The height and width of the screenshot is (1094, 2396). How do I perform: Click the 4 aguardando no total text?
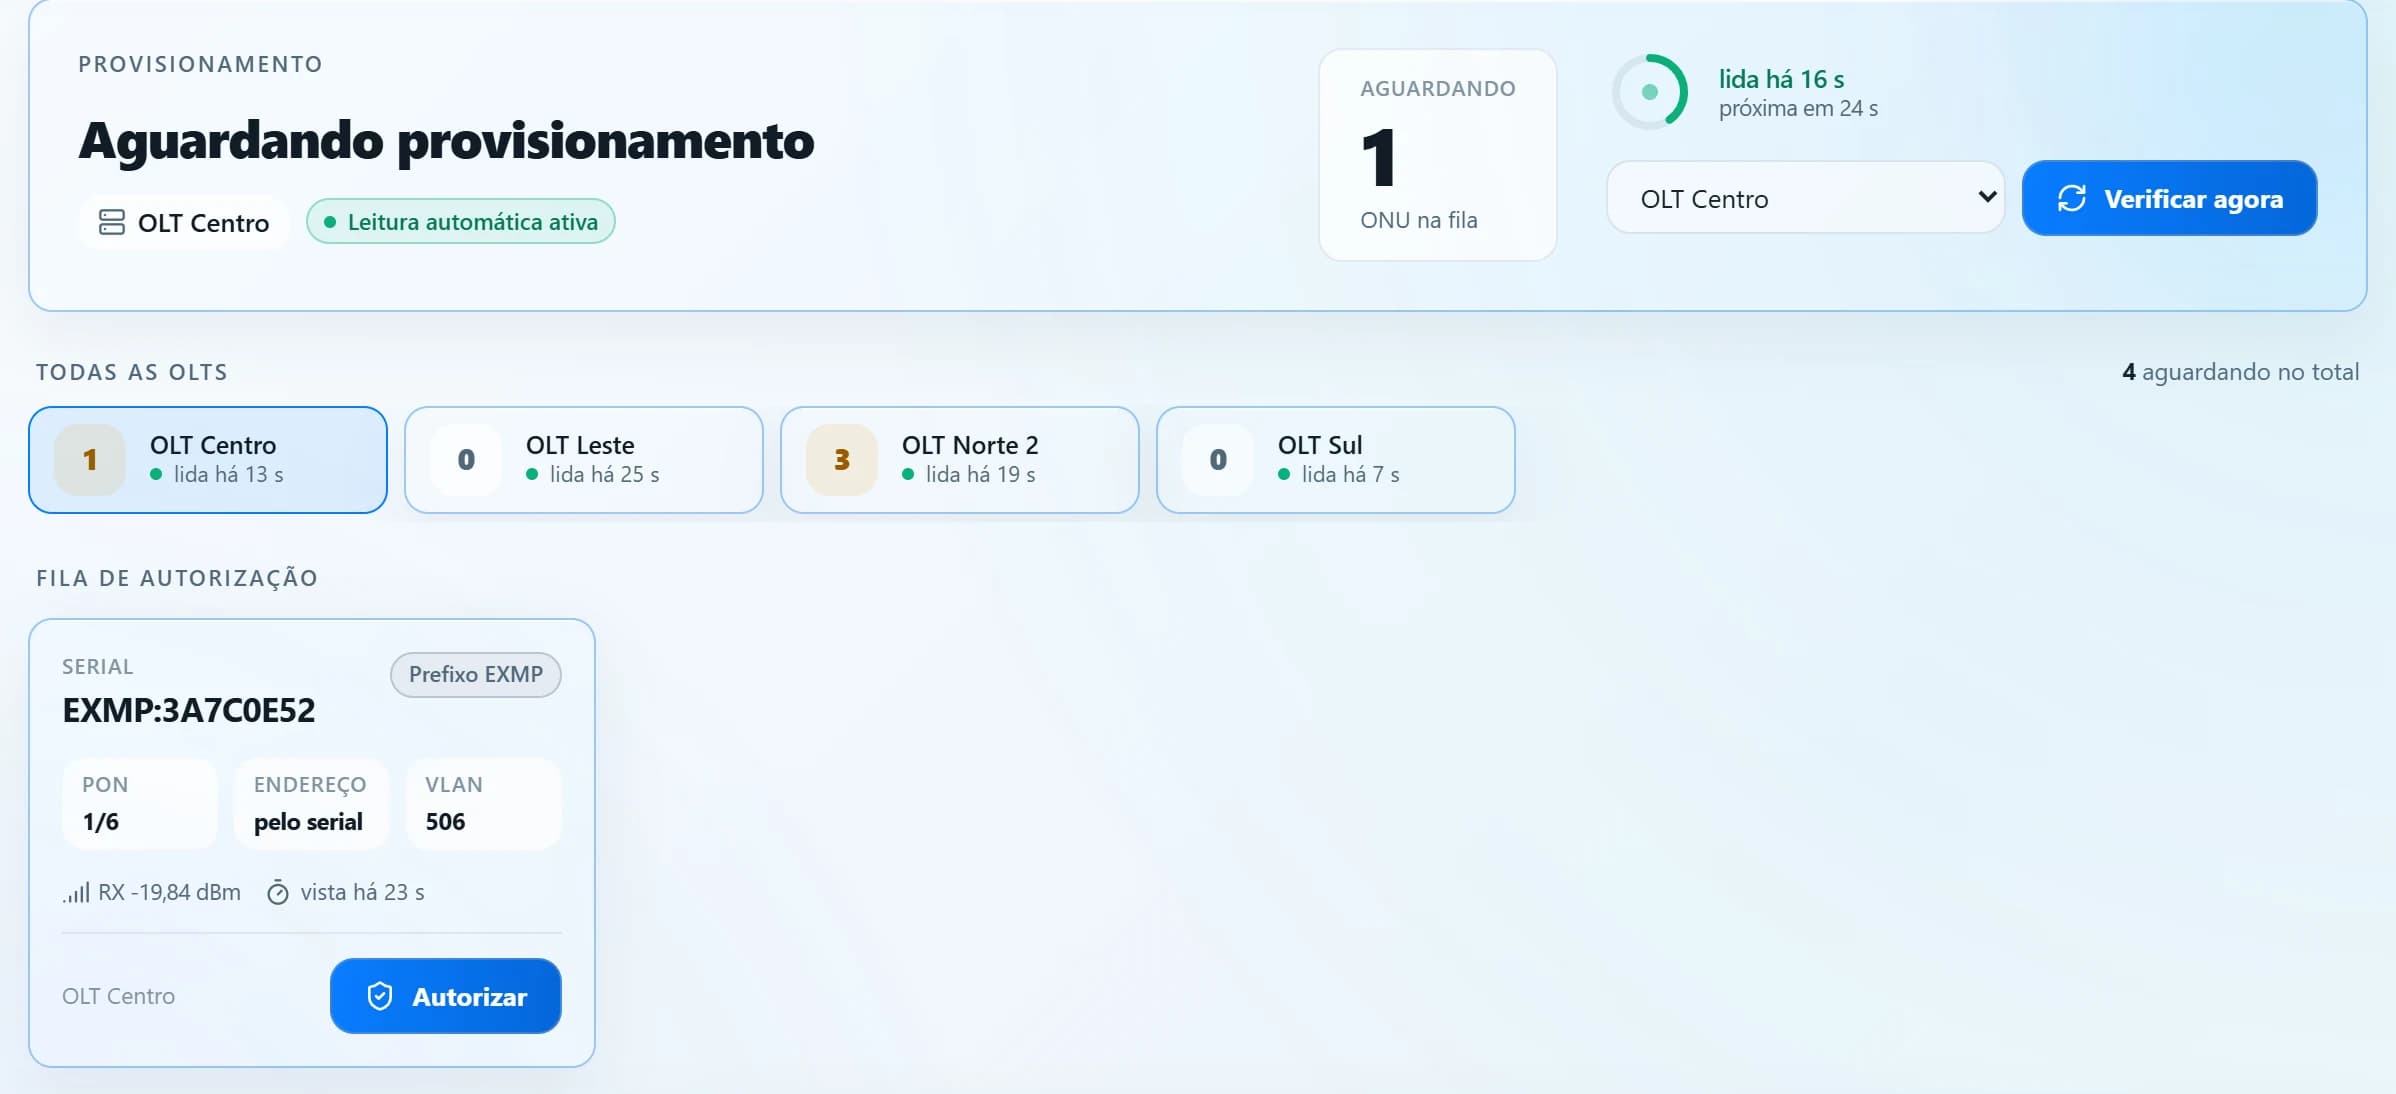point(2240,372)
